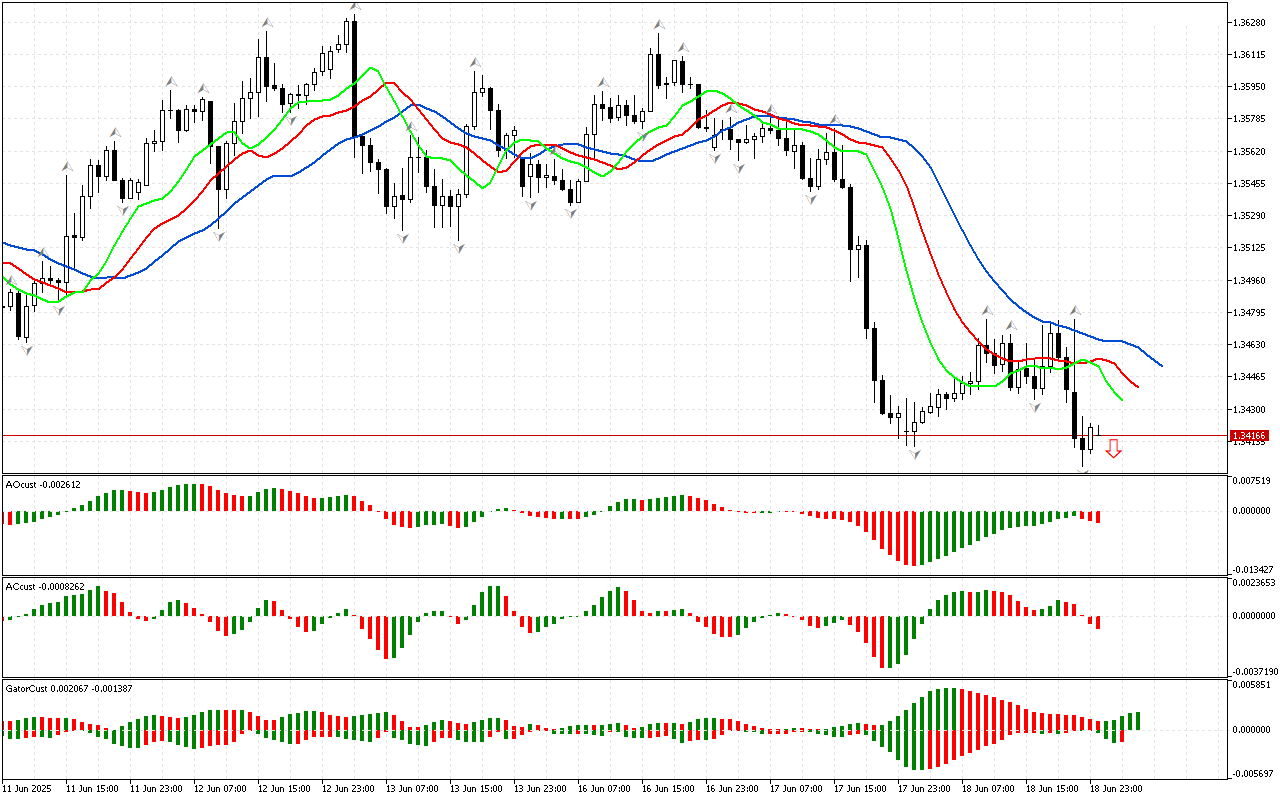Click the 1.36280 price scale label
The height and width of the screenshot is (800, 1280).
pos(1253,22)
